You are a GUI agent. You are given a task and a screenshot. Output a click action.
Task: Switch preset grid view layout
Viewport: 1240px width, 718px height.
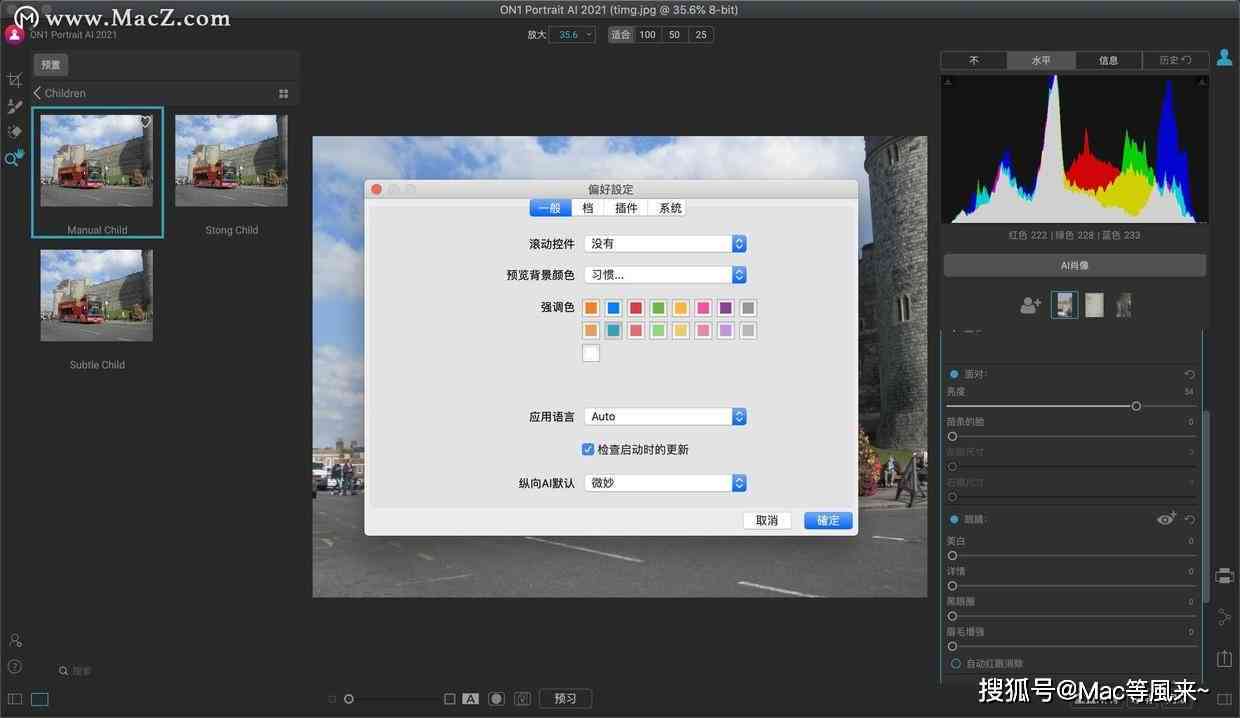pyautogui.click(x=283, y=93)
